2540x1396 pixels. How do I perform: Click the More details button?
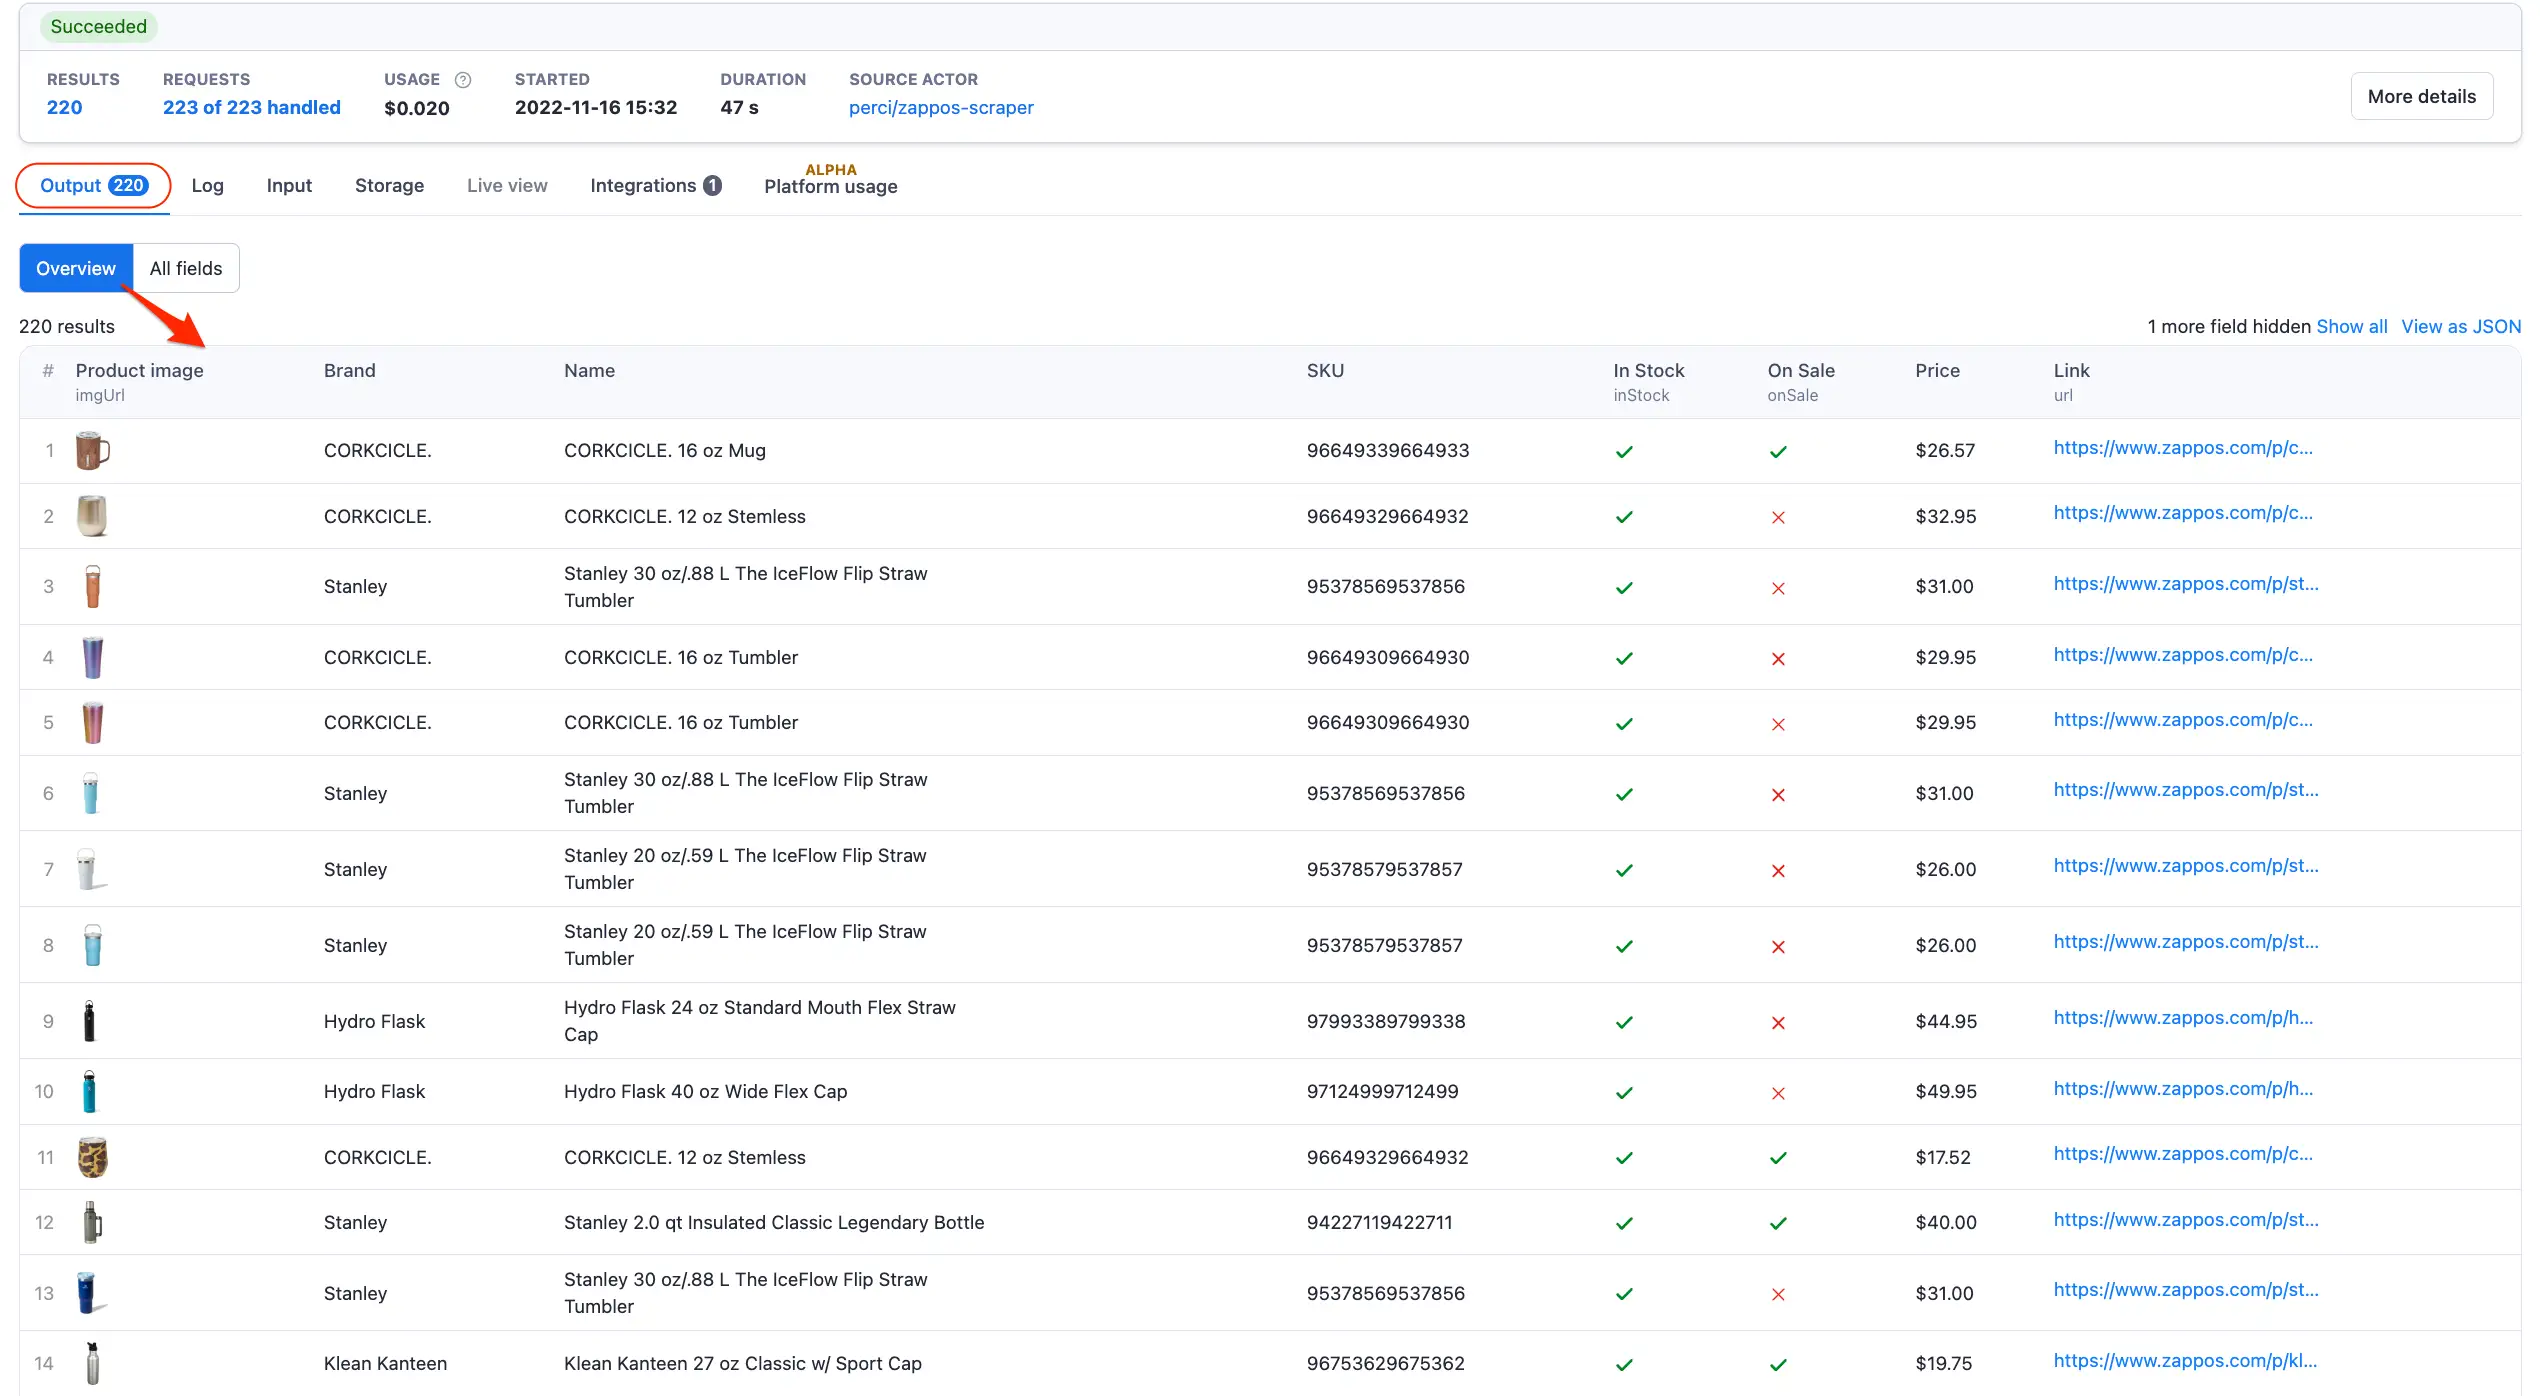click(2421, 96)
